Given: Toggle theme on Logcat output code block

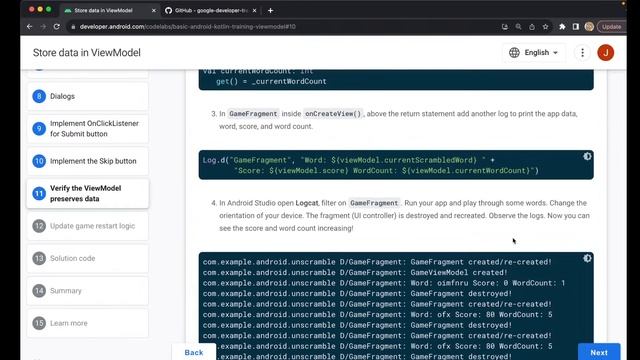Looking at the screenshot, I should coord(587,258).
